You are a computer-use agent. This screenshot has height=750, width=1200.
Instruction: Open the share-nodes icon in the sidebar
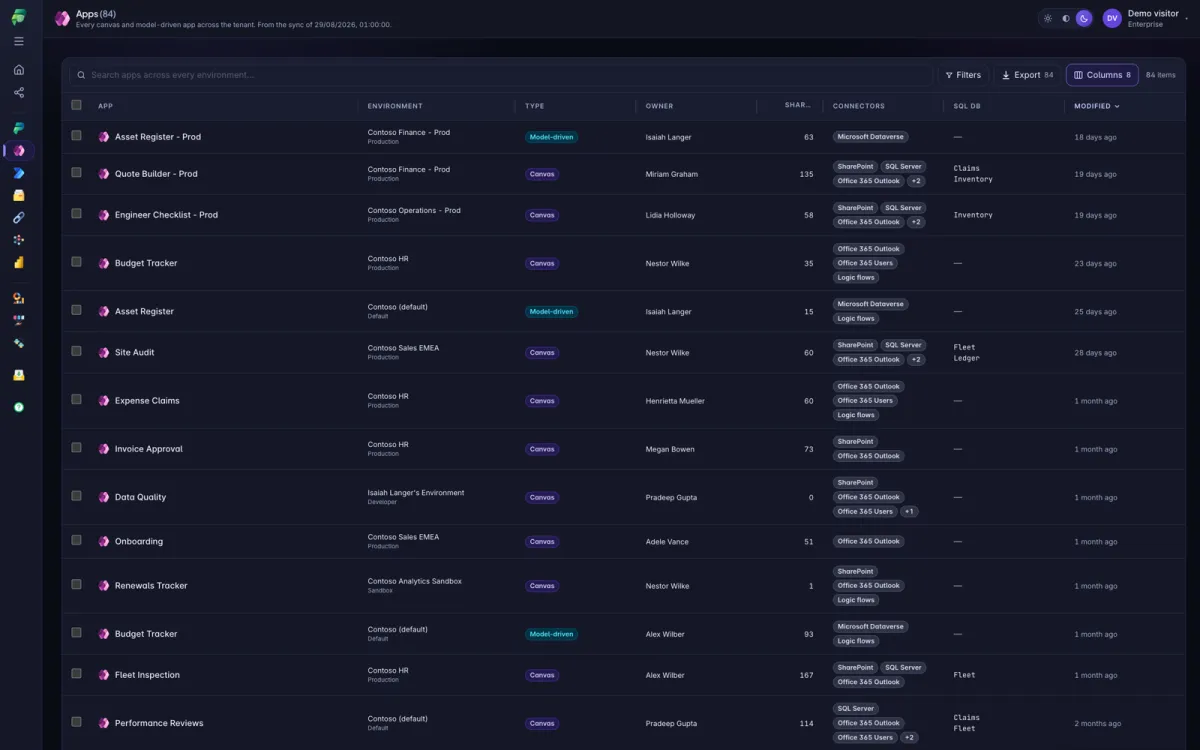click(19, 93)
